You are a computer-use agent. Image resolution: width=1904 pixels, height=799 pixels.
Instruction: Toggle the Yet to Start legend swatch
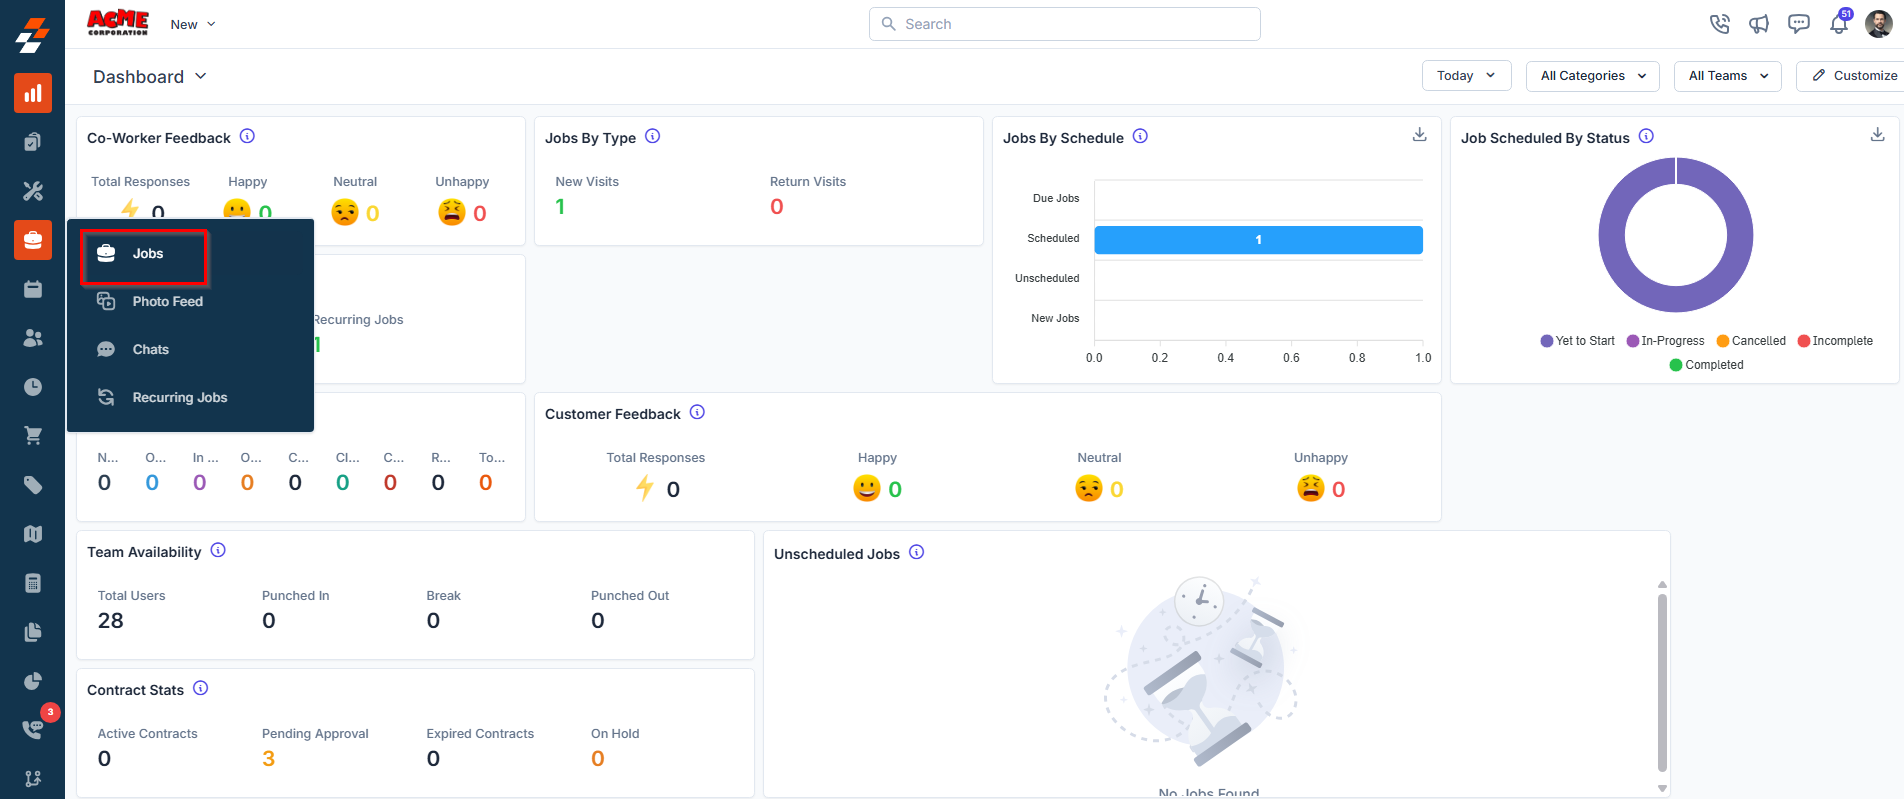[x=1547, y=341]
